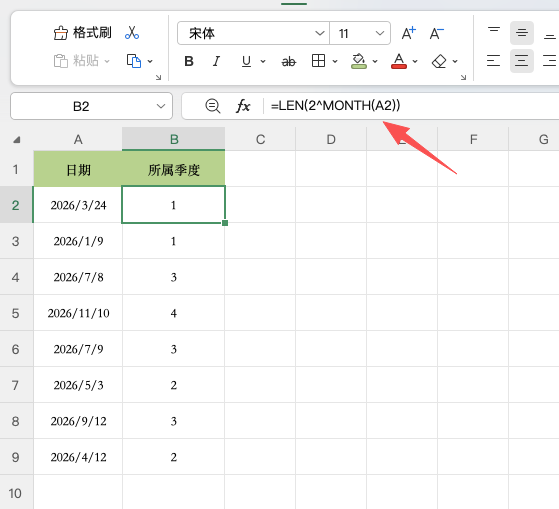Open Font color dropdown arrow

(x=415, y=61)
